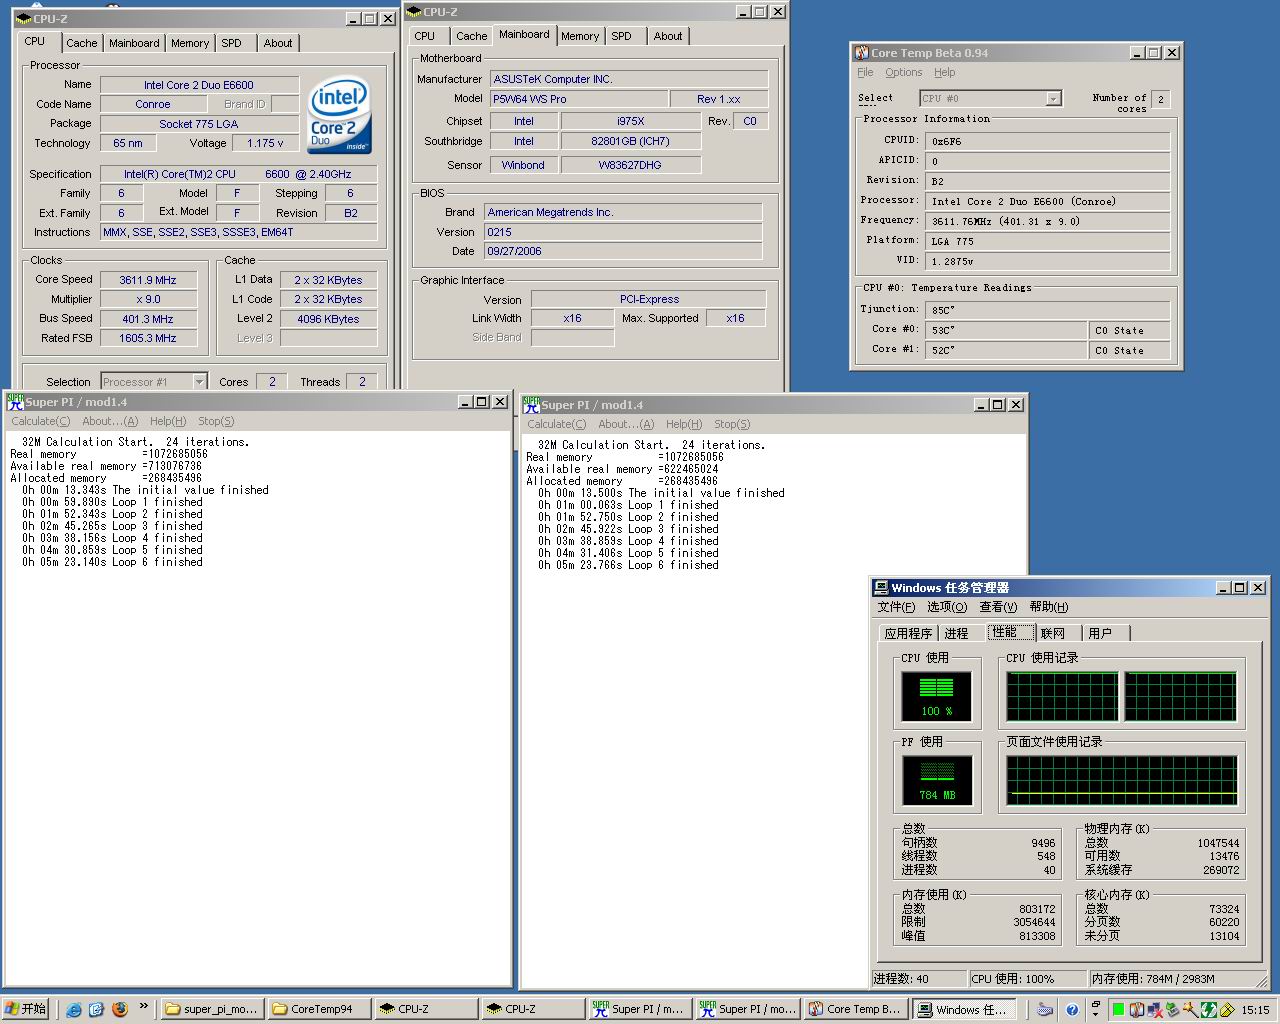Click green arrows sync tray icon
The image size is (1280, 1024).
(x=1209, y=1010)
